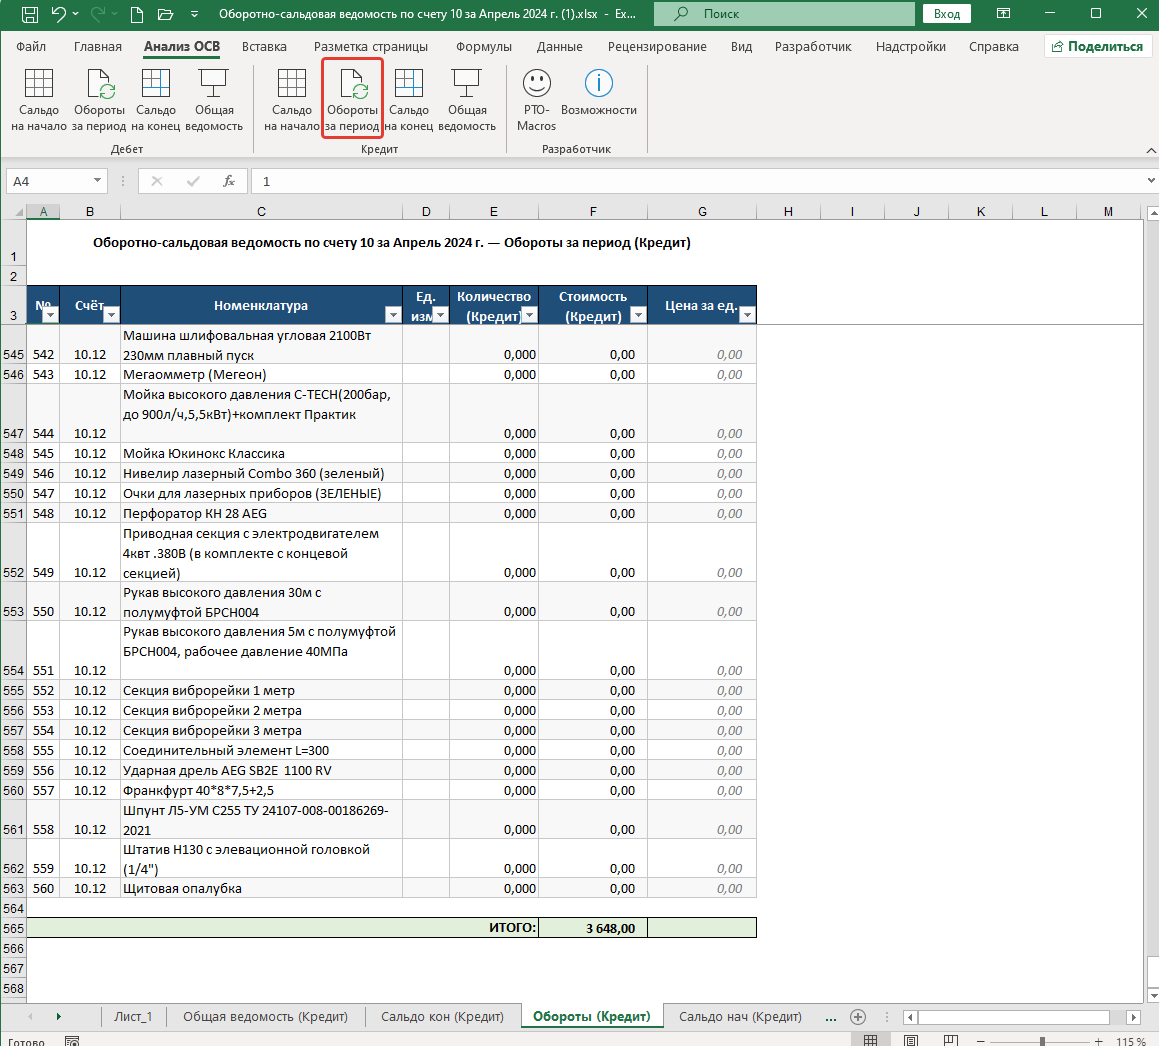
Task: Switch to the Главная tab
Action: point(98,47)
